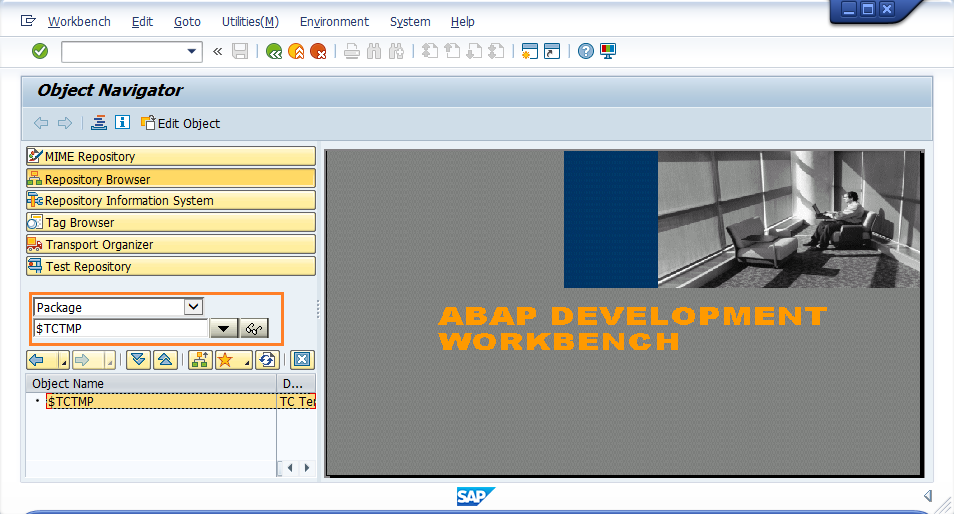
Task: Click the Display glasses button
Action: coord(254,328)
